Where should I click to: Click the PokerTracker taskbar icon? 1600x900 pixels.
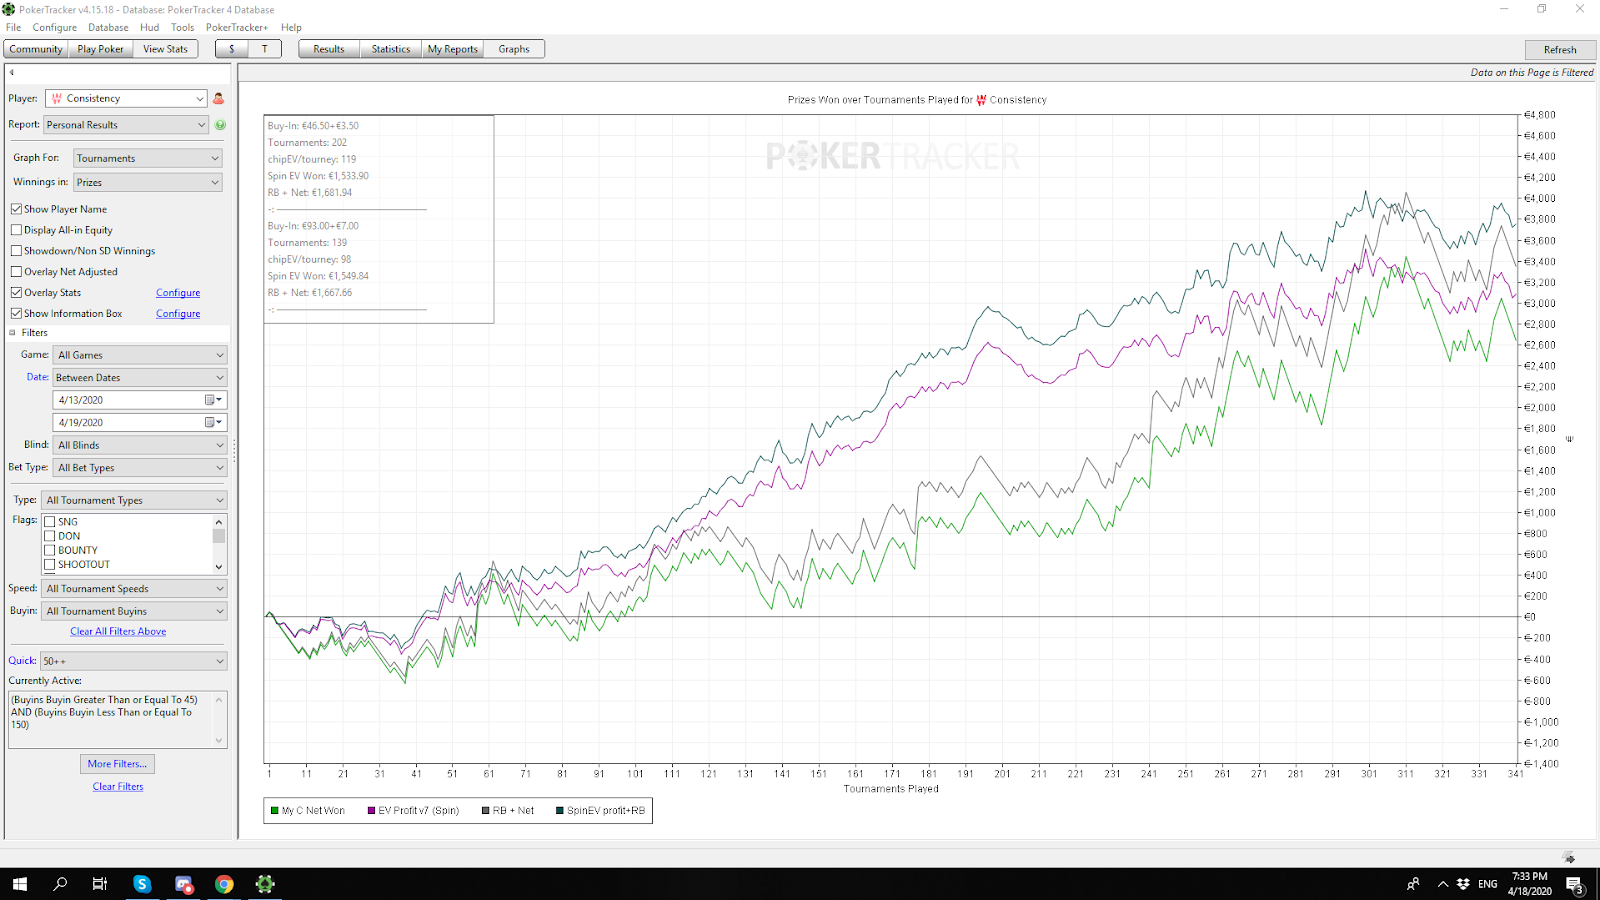[x=265, y=884]
